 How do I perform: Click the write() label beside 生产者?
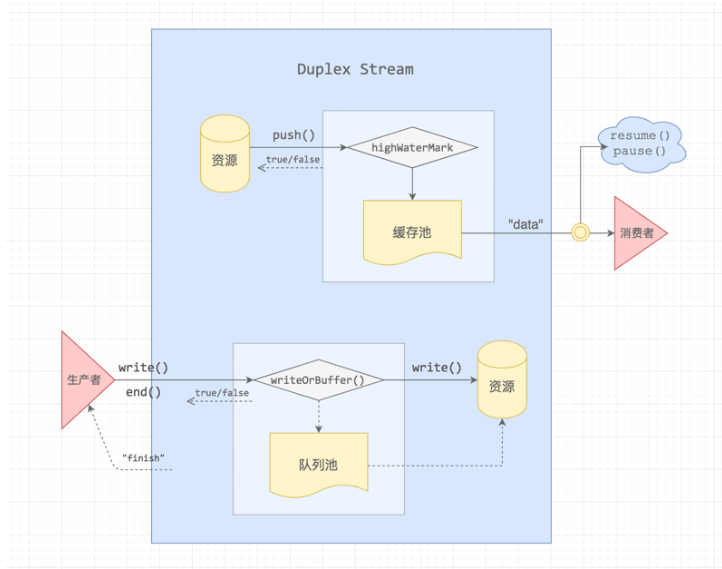[143, 367]
